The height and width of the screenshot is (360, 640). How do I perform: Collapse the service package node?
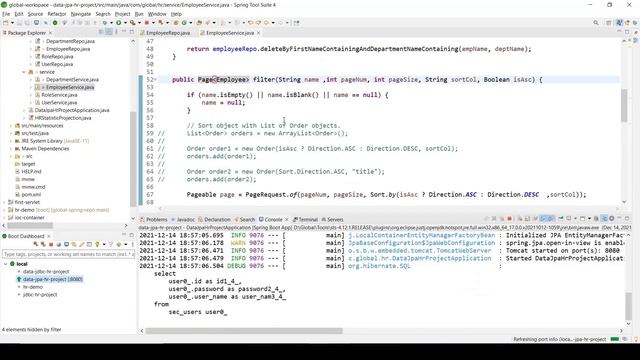(x=24, y=72)
